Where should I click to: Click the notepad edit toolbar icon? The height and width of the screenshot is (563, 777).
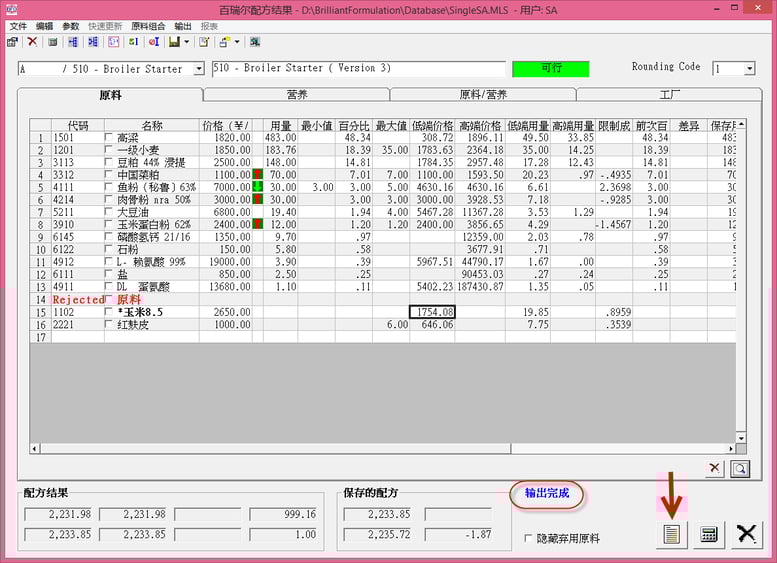pyautogui.click(x=204, y=42)
